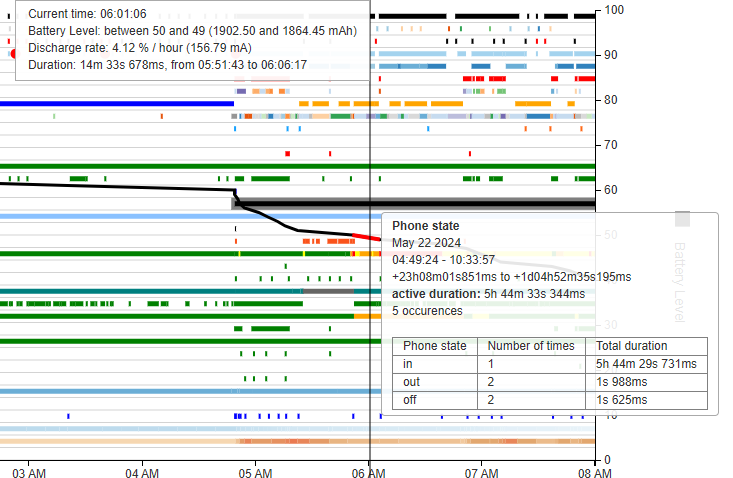
Task: Select the Battery Level between 50 and 49 line
Action: pos(193,31)
